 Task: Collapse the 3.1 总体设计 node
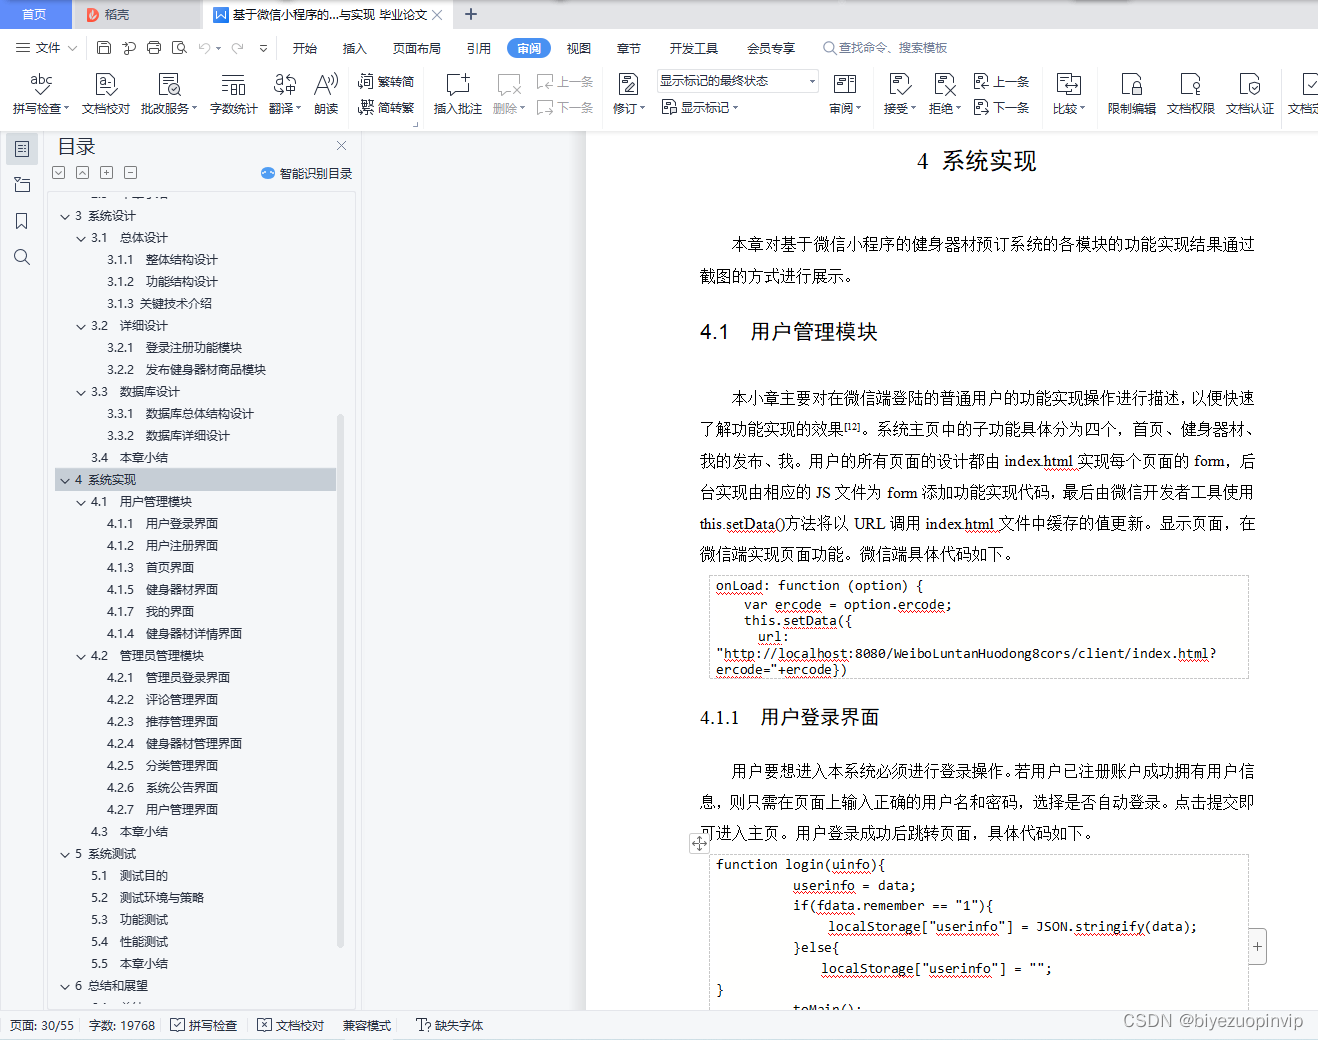tap(81, 238)
